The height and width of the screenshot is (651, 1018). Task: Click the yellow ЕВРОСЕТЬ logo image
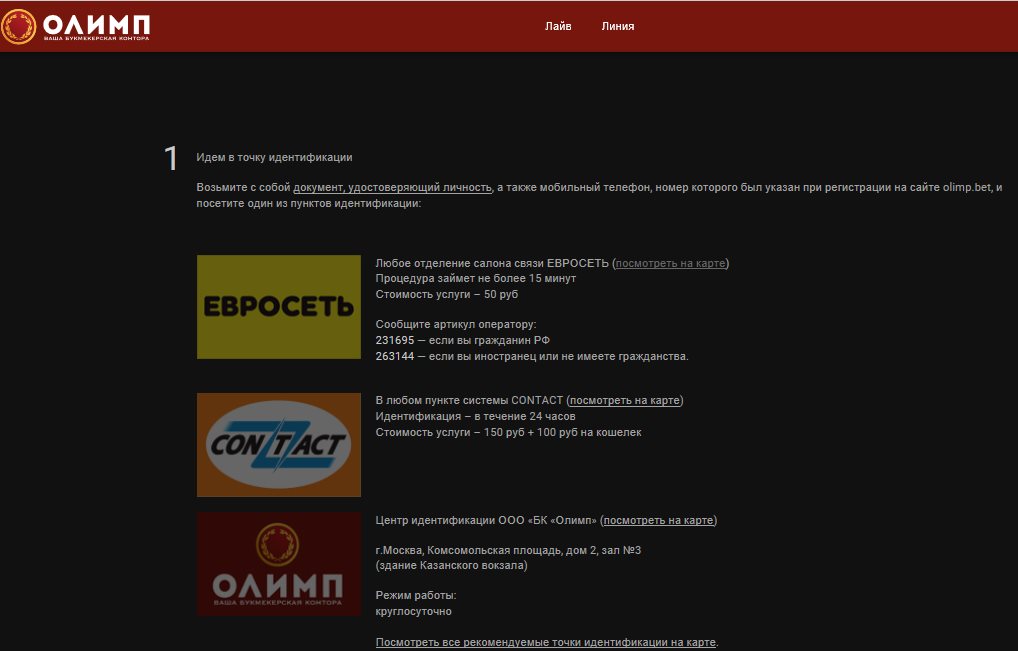279,306
